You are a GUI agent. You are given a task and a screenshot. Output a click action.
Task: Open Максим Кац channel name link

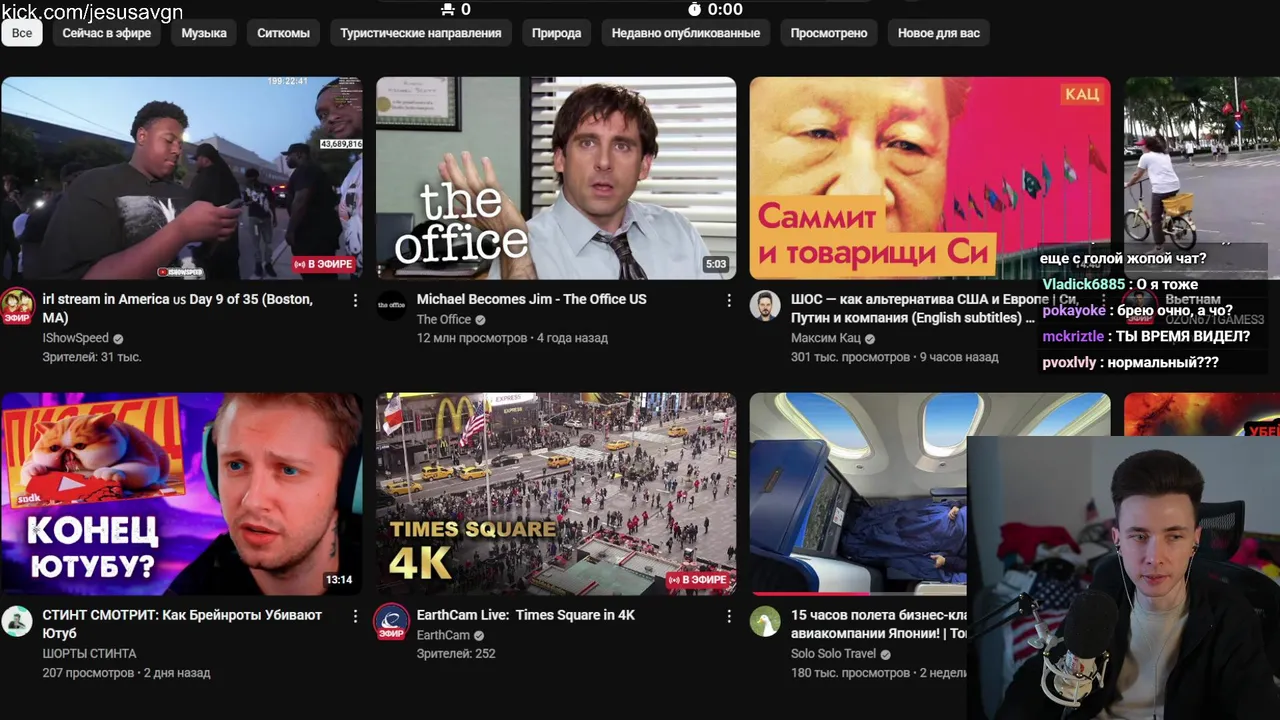tap(826, 339)
